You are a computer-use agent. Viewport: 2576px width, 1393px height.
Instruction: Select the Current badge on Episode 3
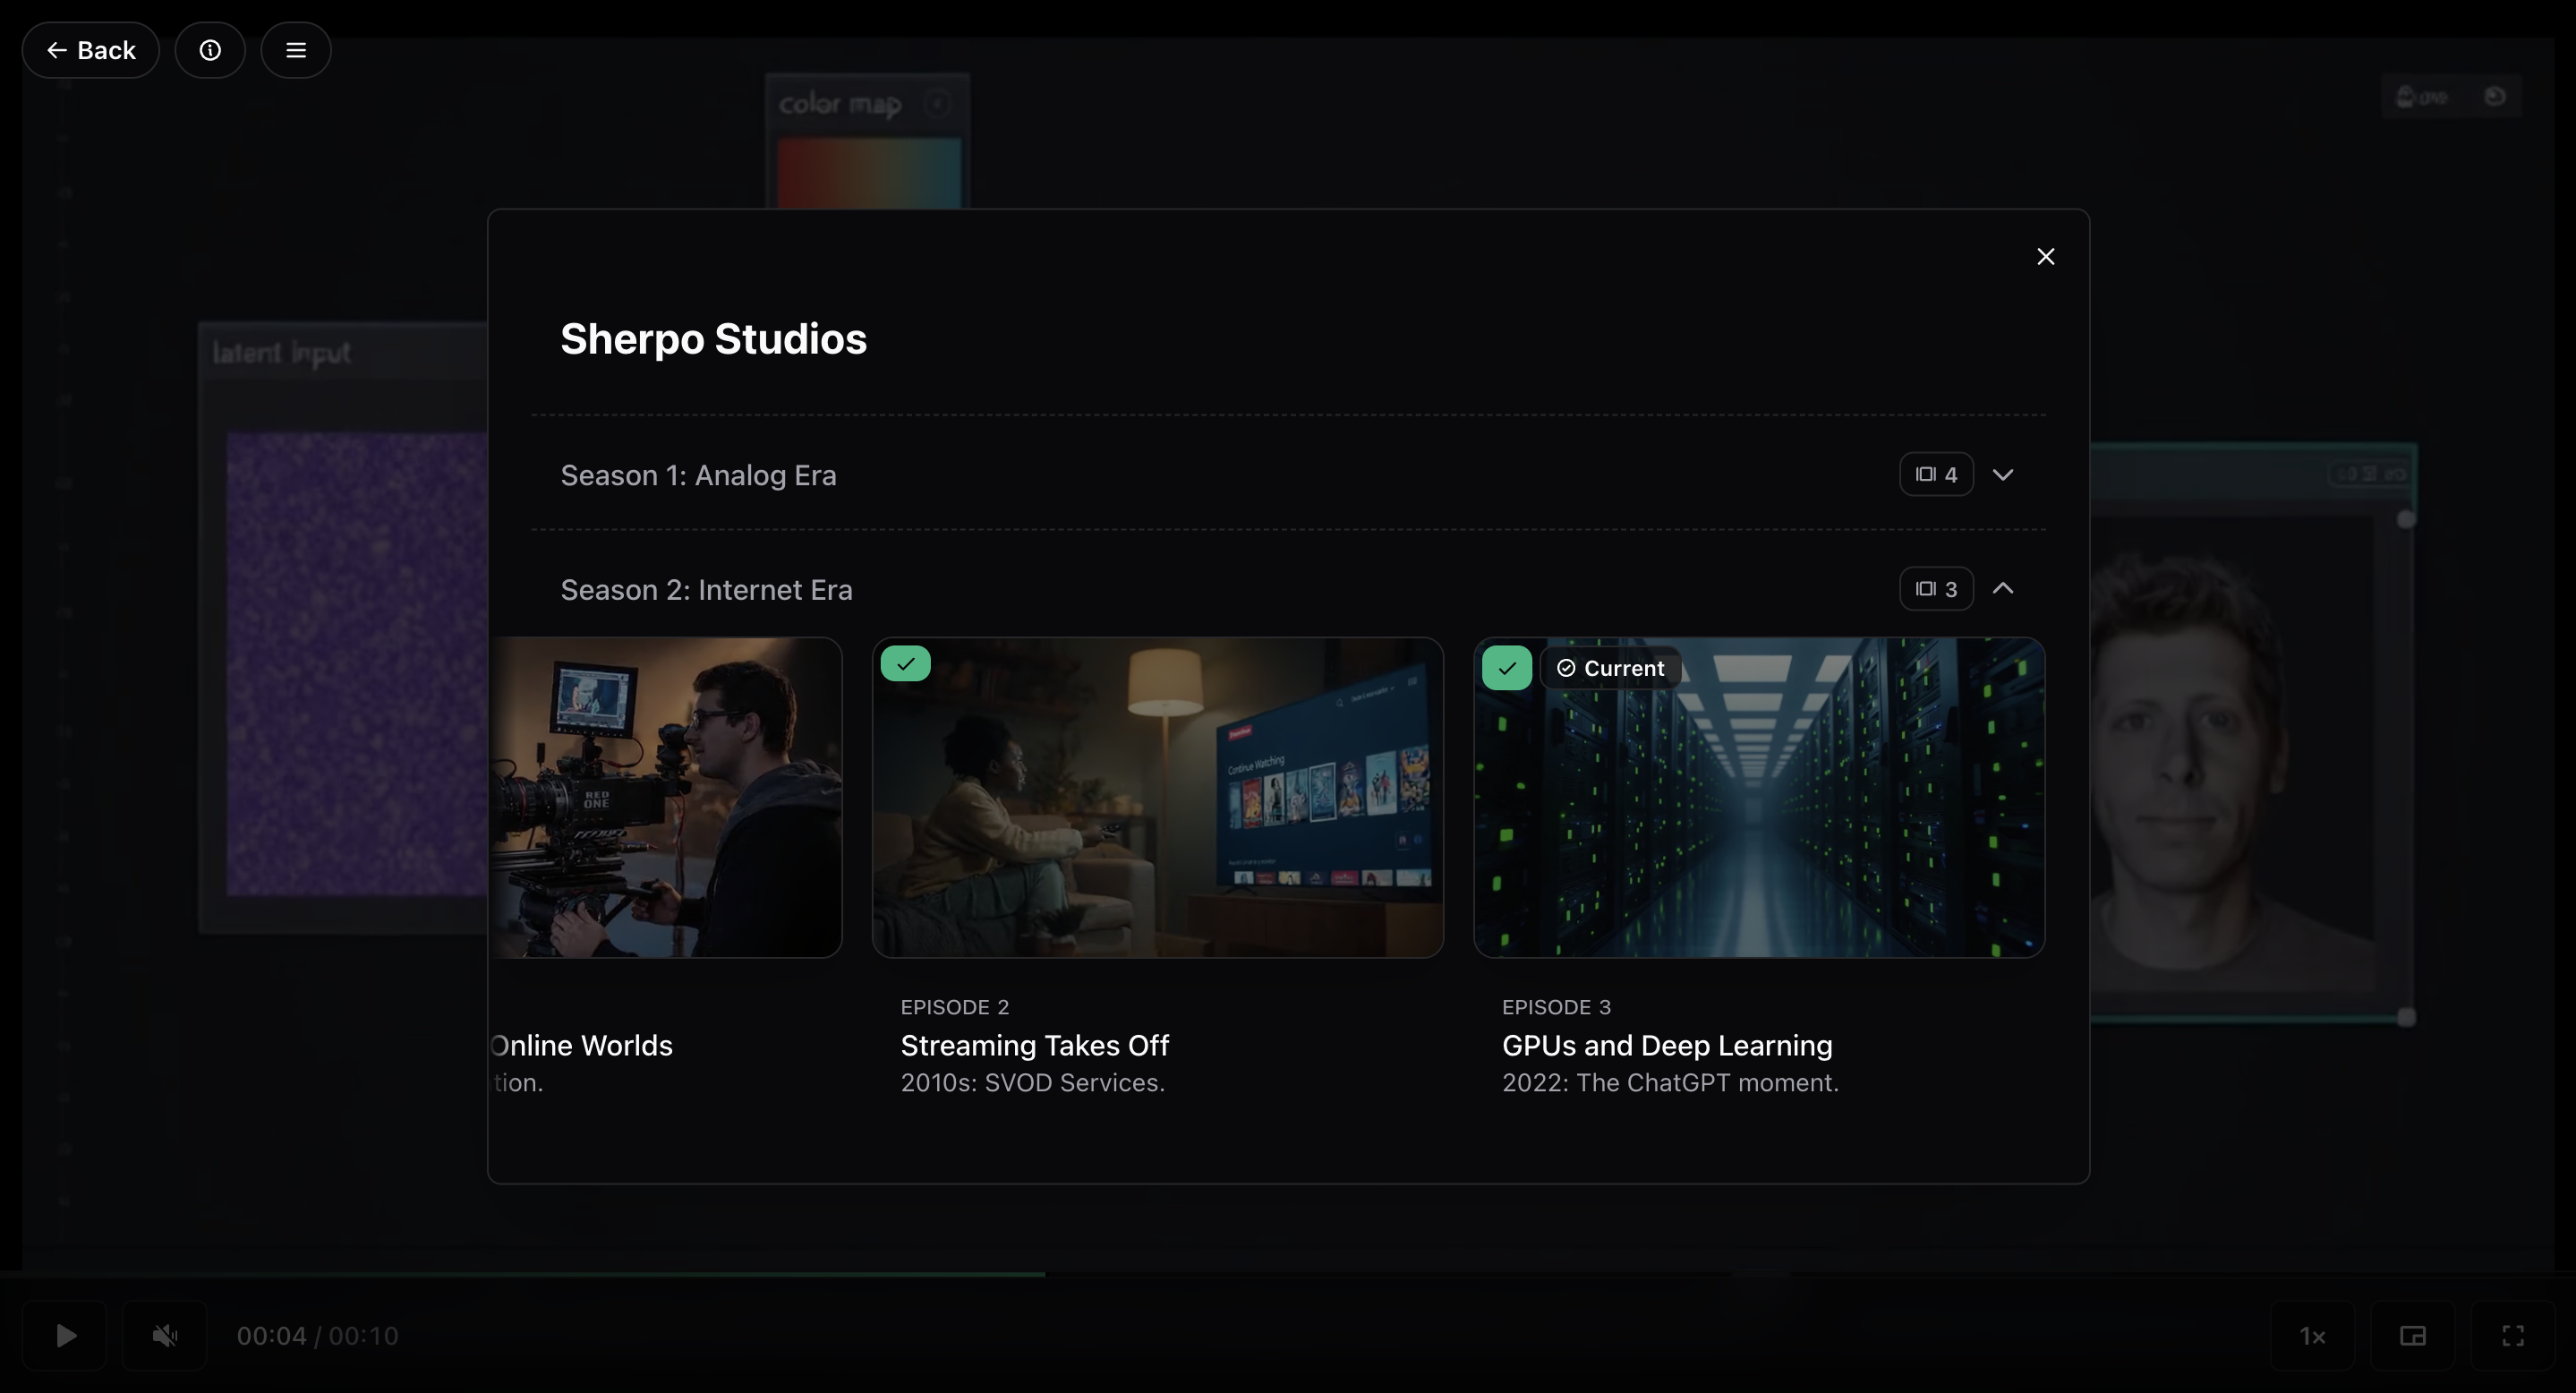tap(1610, 667)
